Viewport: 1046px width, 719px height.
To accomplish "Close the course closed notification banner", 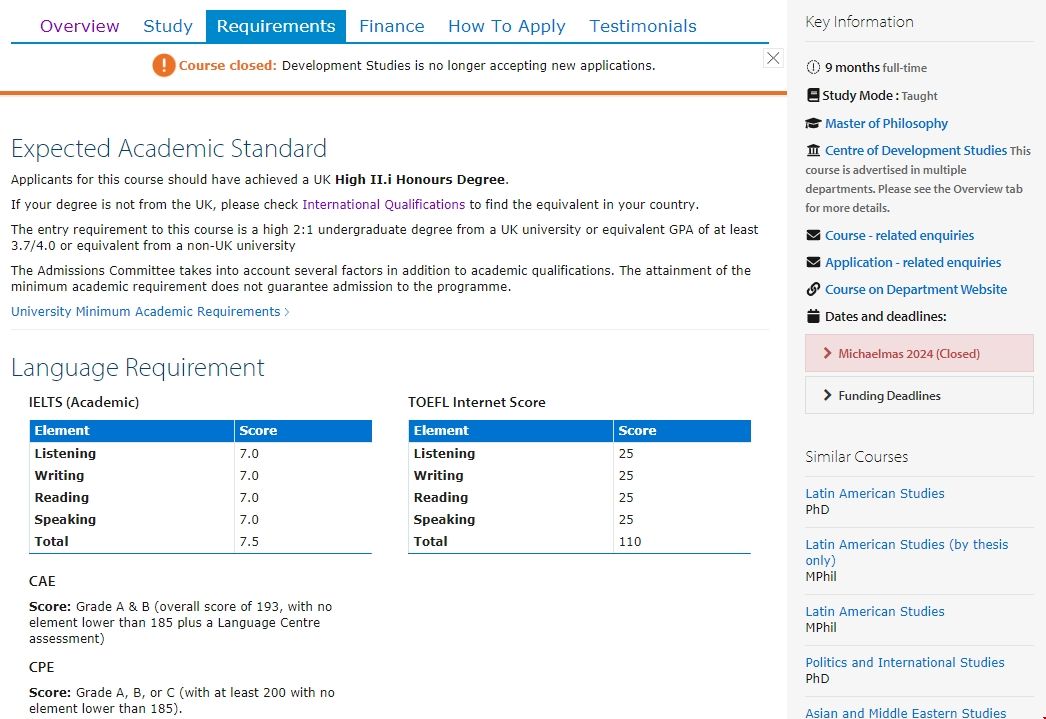I will coord(773,58).
